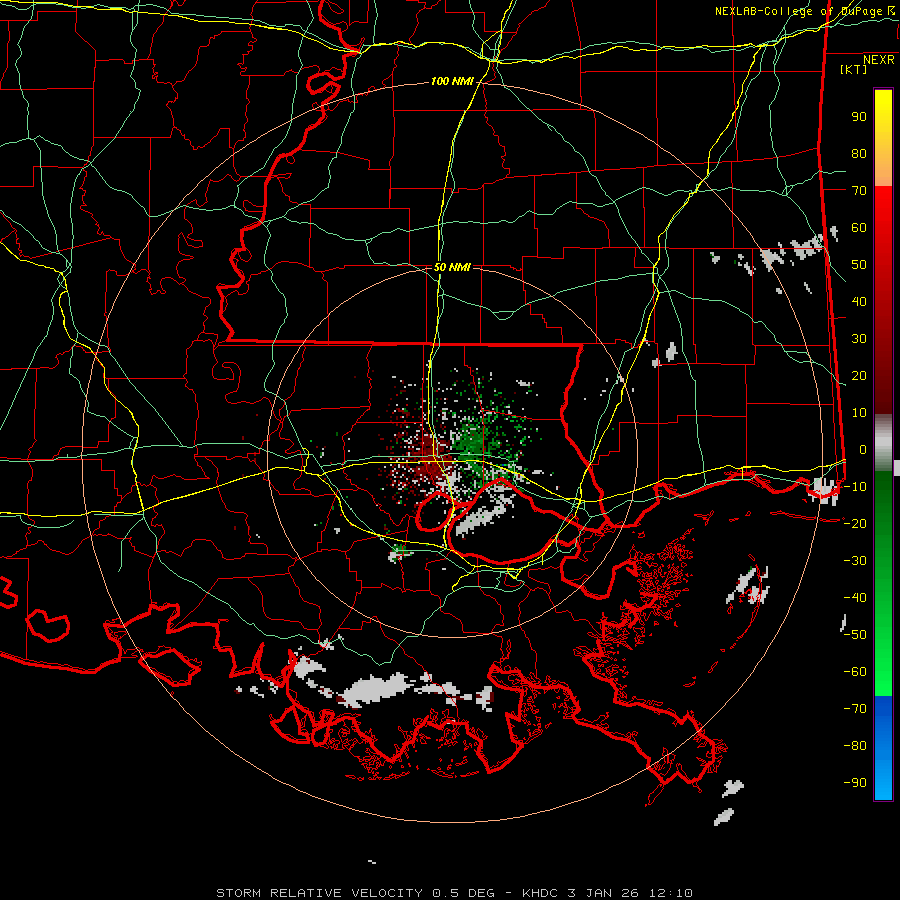Screen dimensions: 900x900
Task: Select the -30 knot scale label
Action: coord(855,561)
